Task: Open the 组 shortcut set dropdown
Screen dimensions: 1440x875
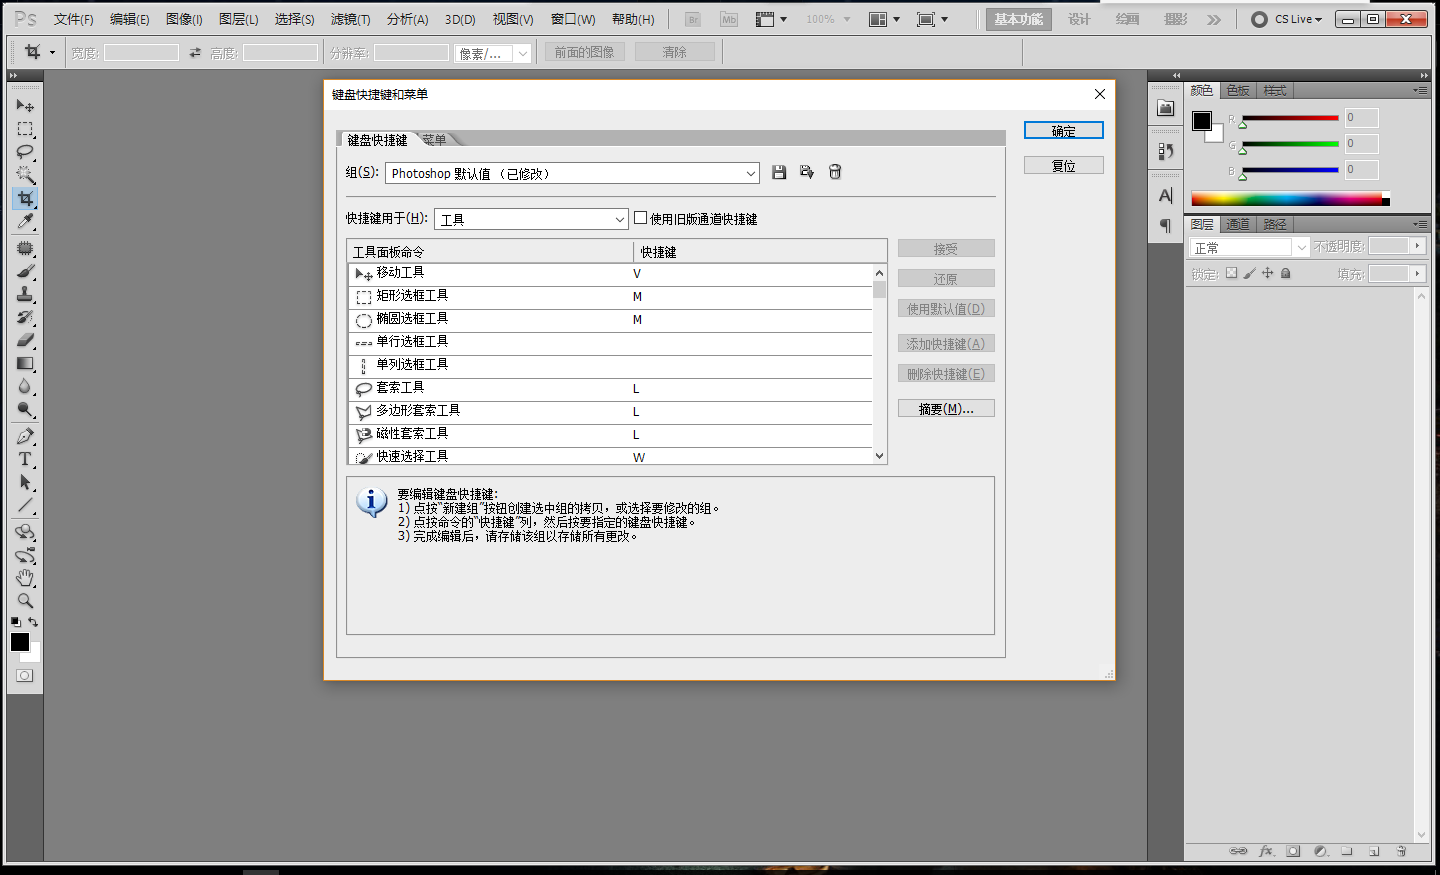Action: (x=572, y=173)
